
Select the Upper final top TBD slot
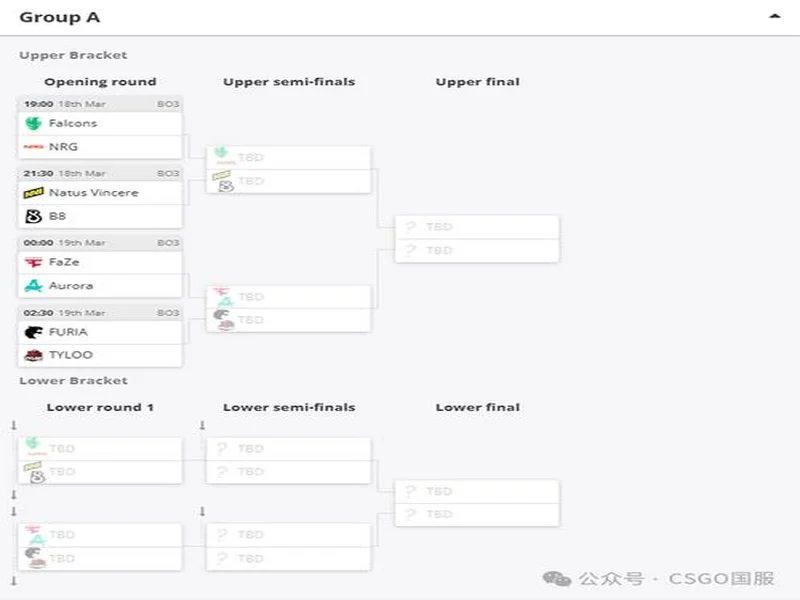coord(477,227)
